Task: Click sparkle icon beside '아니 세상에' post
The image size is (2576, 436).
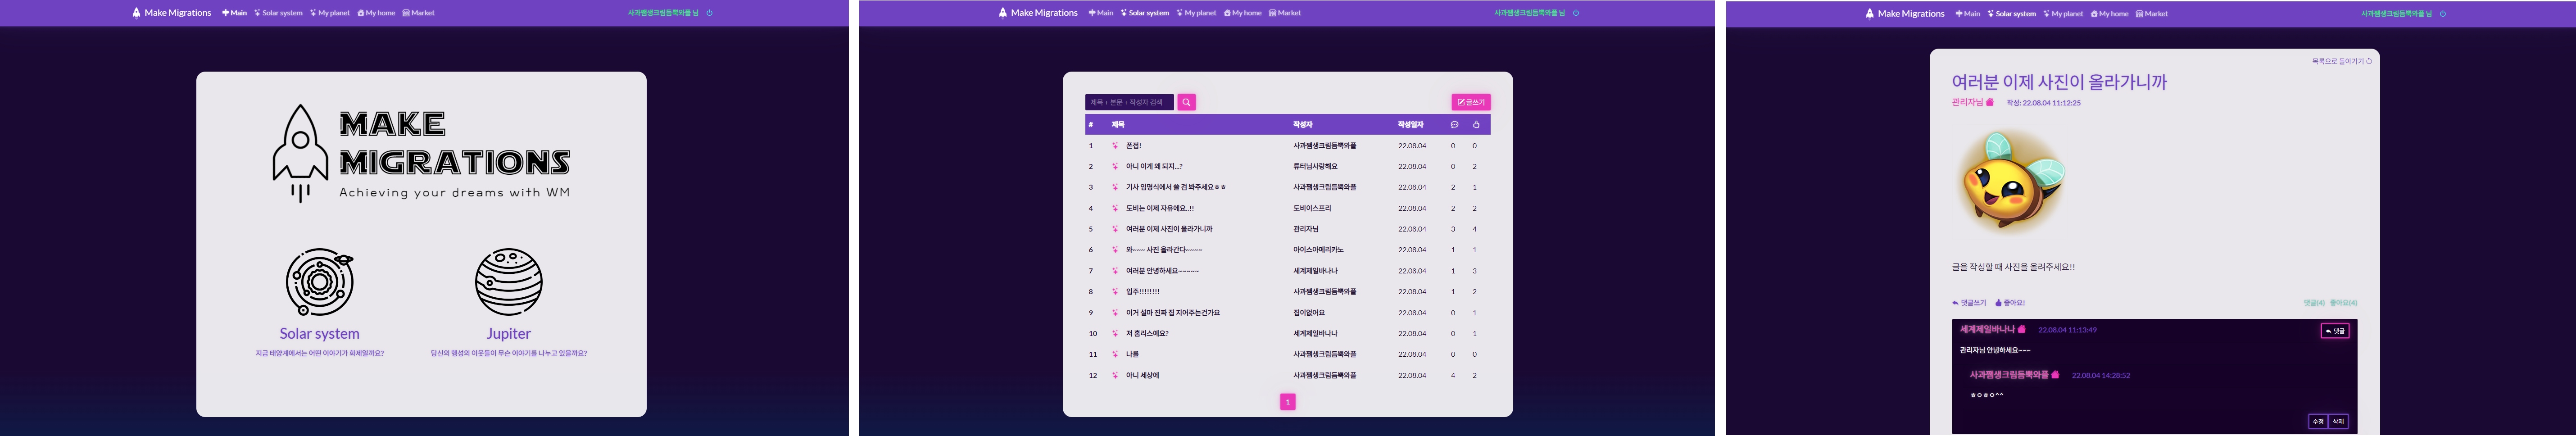Action: (1115, 376)
